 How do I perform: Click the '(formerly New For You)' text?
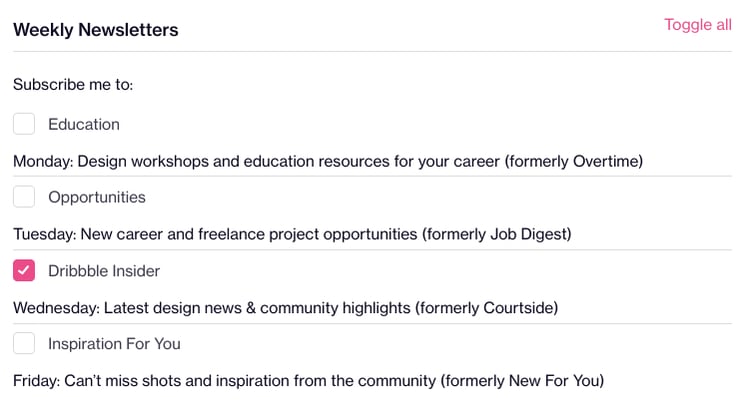[523, 381]
